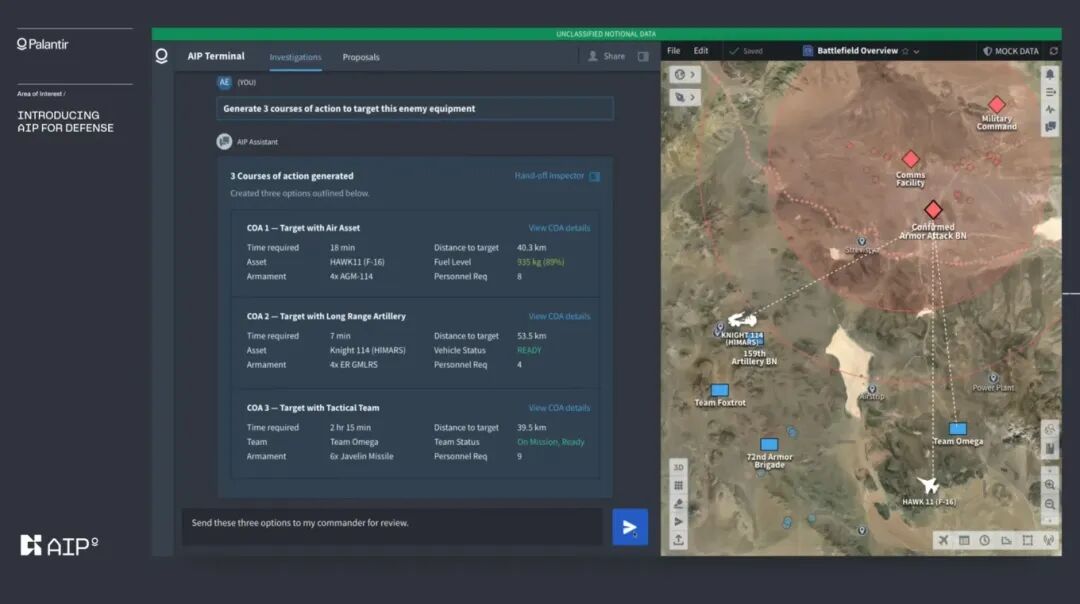
Task: Click the message input field
Action: 392,527
